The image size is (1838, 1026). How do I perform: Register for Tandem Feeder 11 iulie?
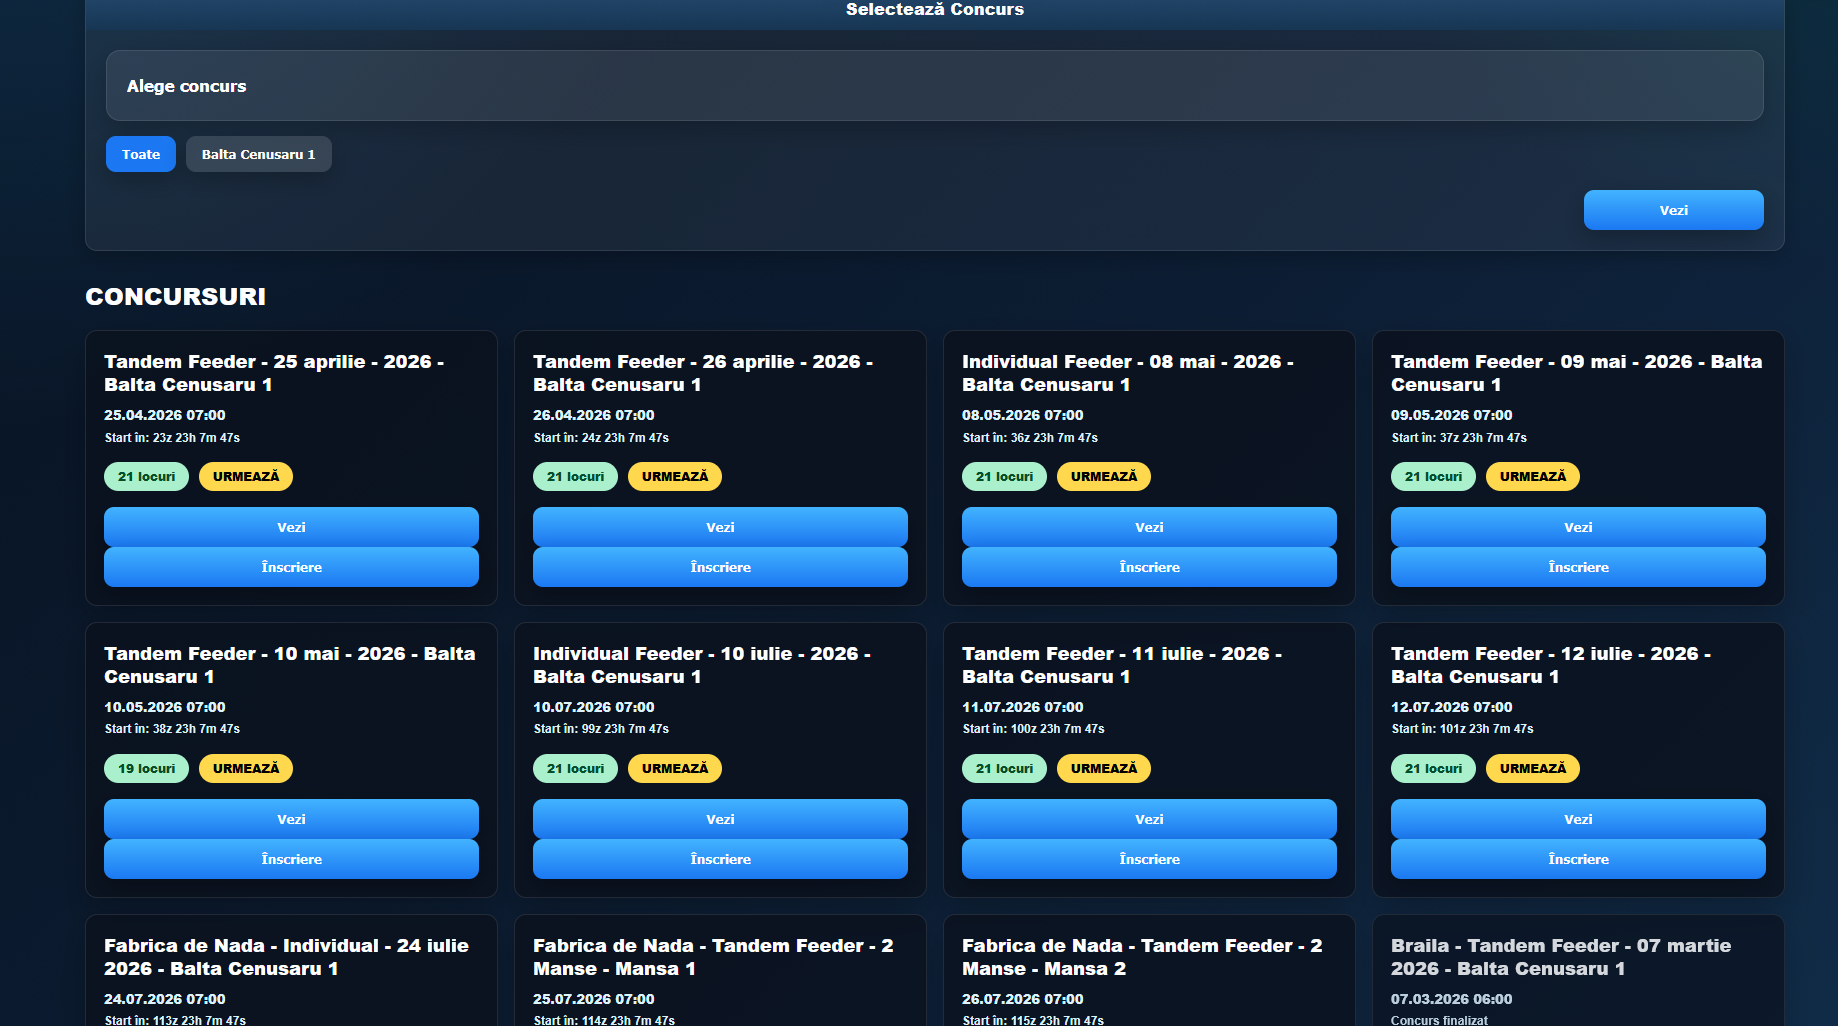pyautogui.click(x=1149, y=859)
